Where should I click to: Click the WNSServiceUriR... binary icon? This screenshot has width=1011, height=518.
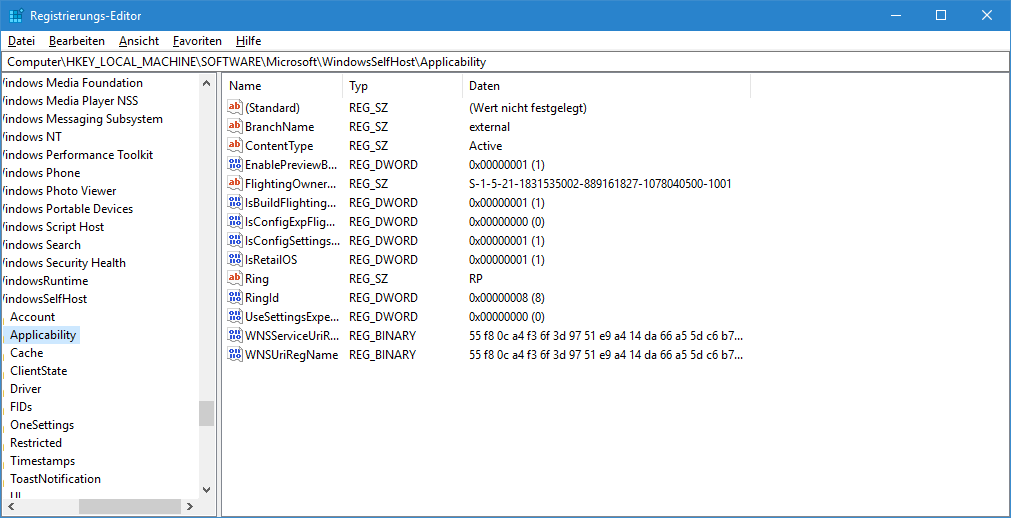(x=235, y=335)
